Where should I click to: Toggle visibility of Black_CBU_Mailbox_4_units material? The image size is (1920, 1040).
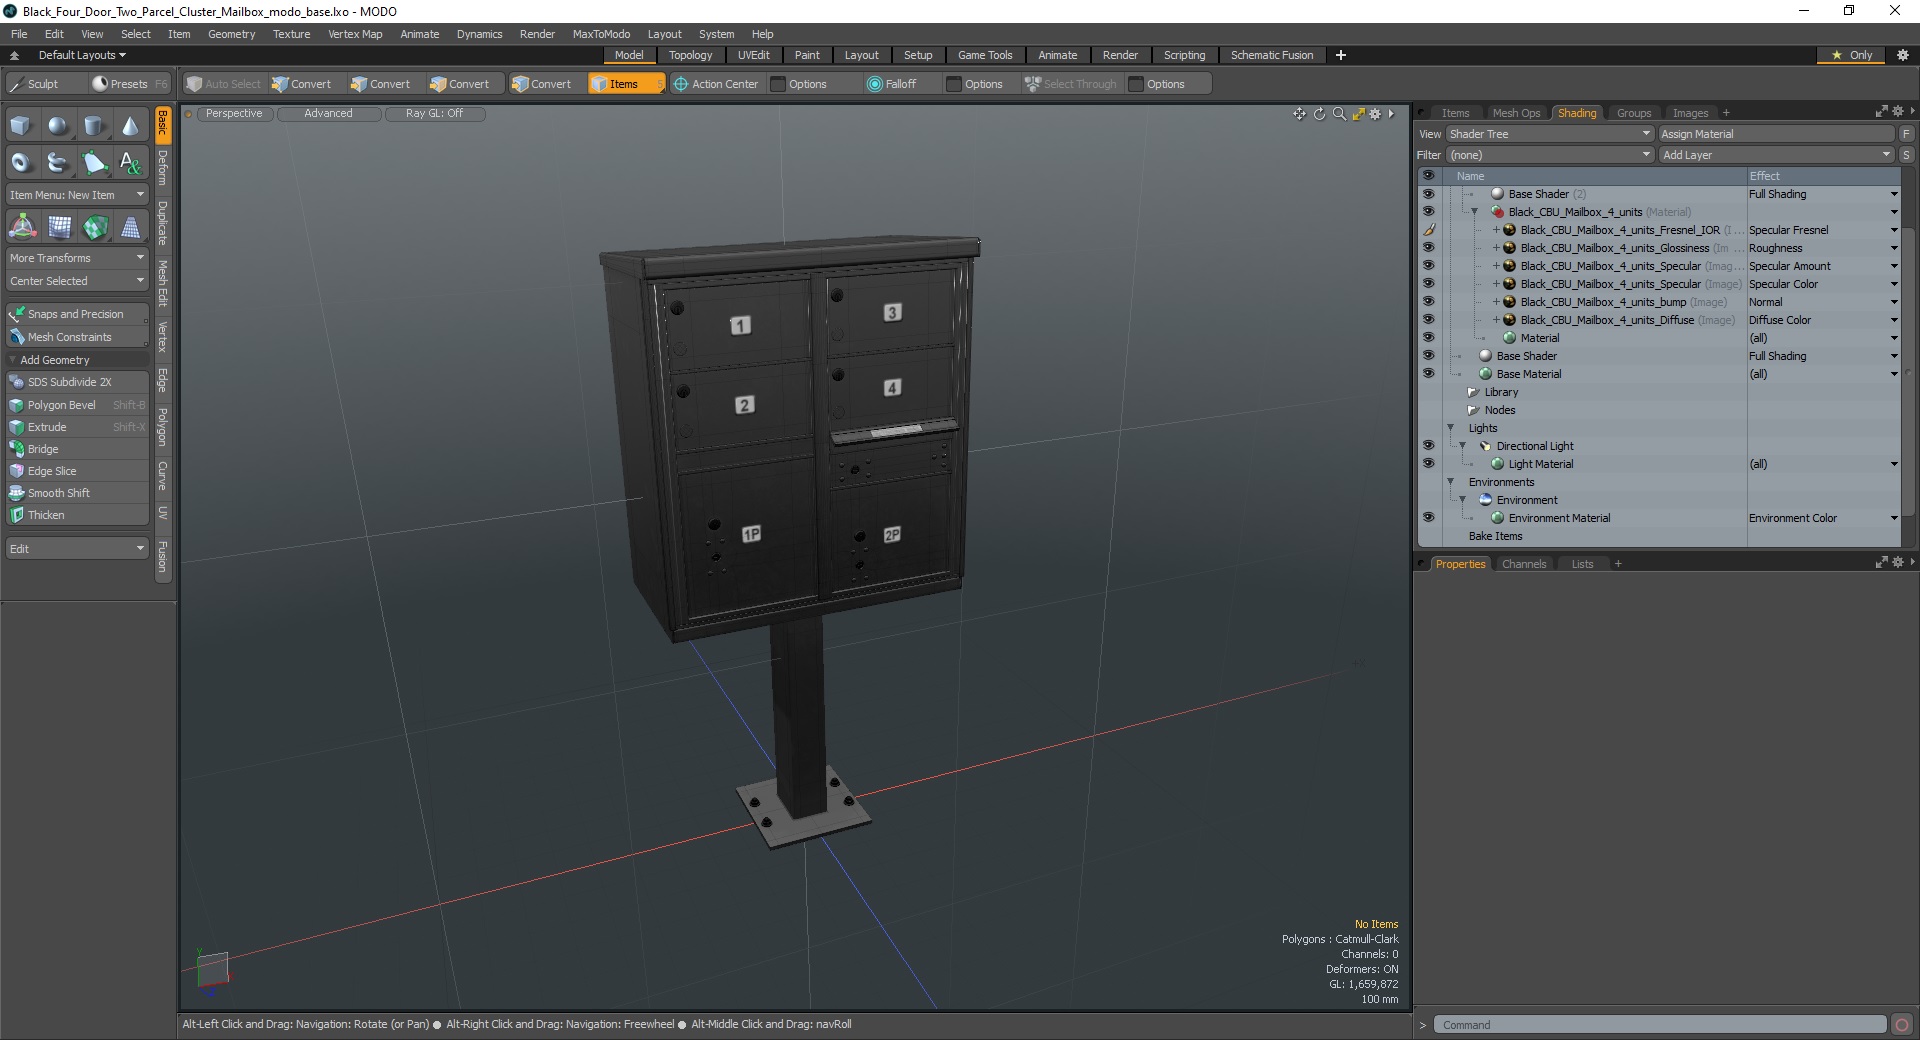coord(1428,212)
